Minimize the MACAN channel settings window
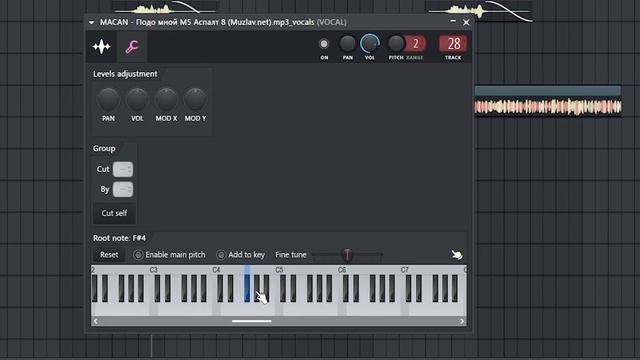 tap(453, 21)
